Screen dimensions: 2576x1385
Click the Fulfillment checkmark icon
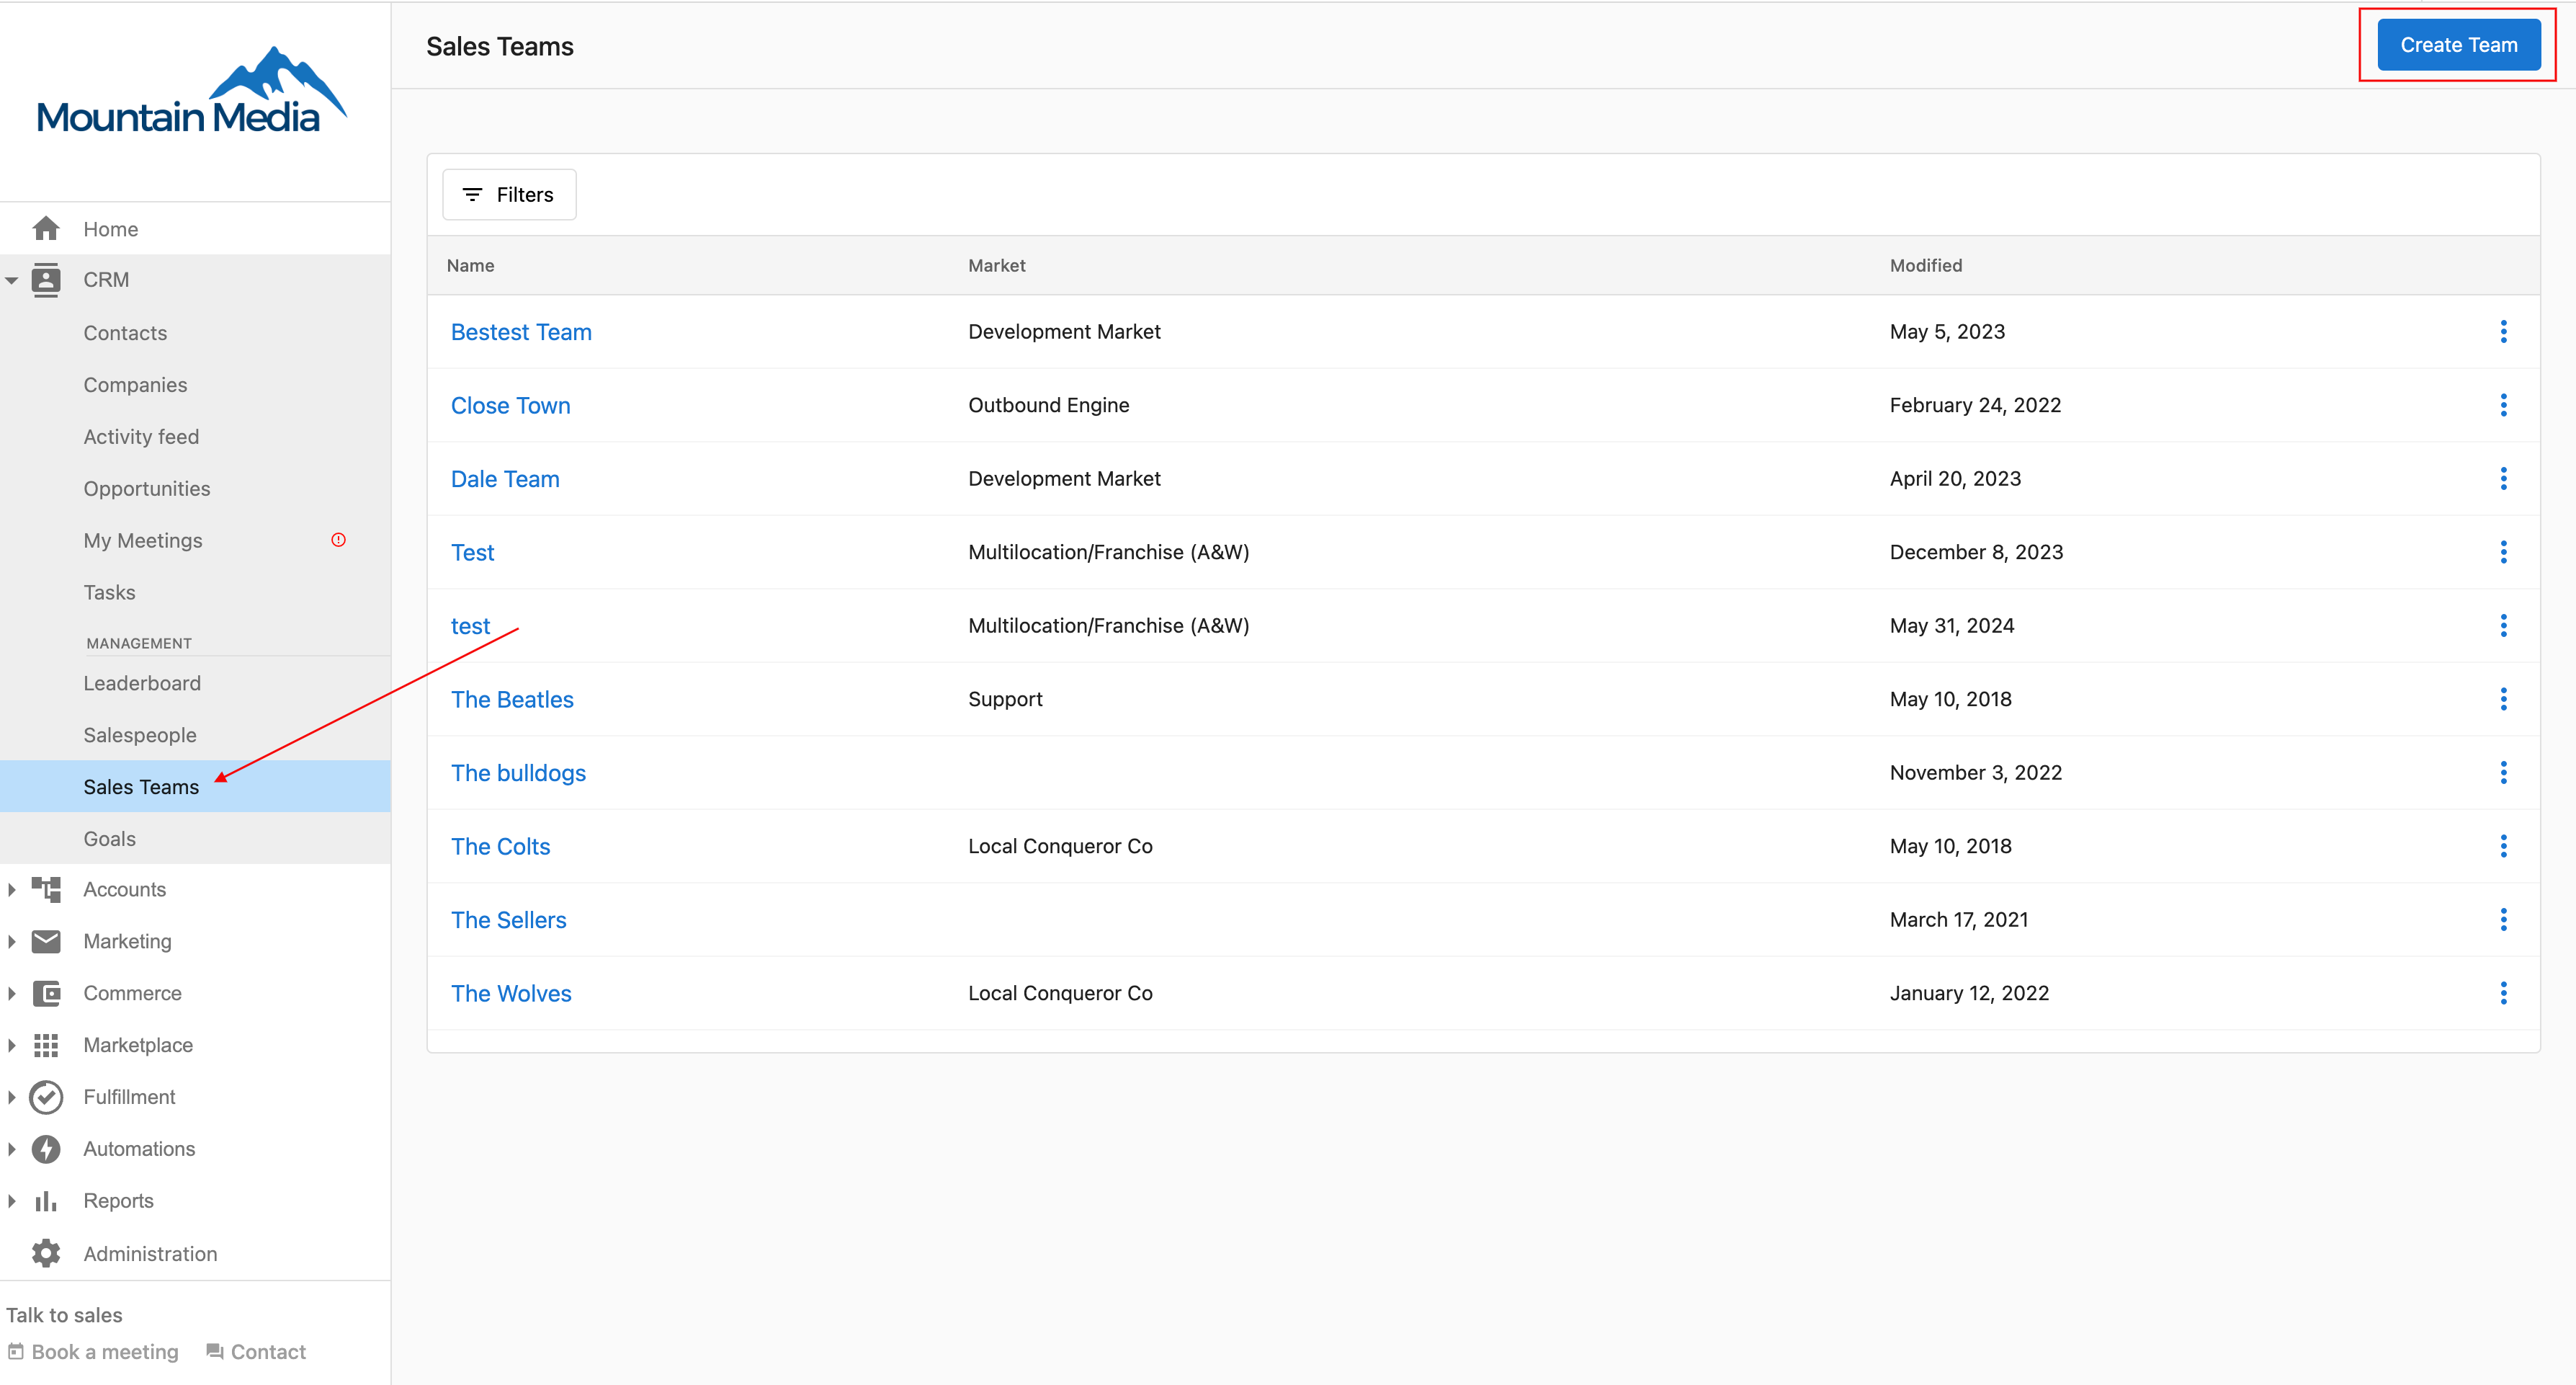pos(46,1096)
